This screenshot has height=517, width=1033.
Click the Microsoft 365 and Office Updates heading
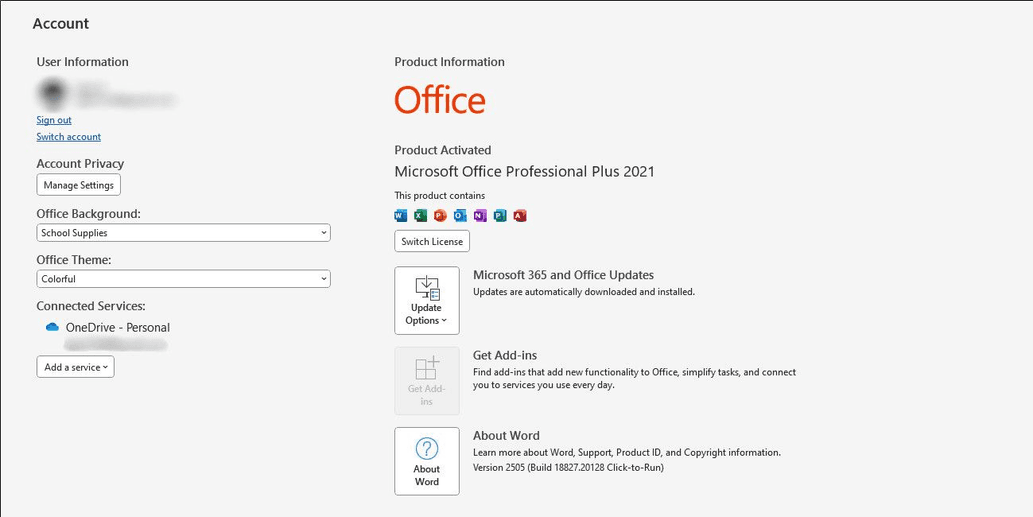tap(563, 275)
